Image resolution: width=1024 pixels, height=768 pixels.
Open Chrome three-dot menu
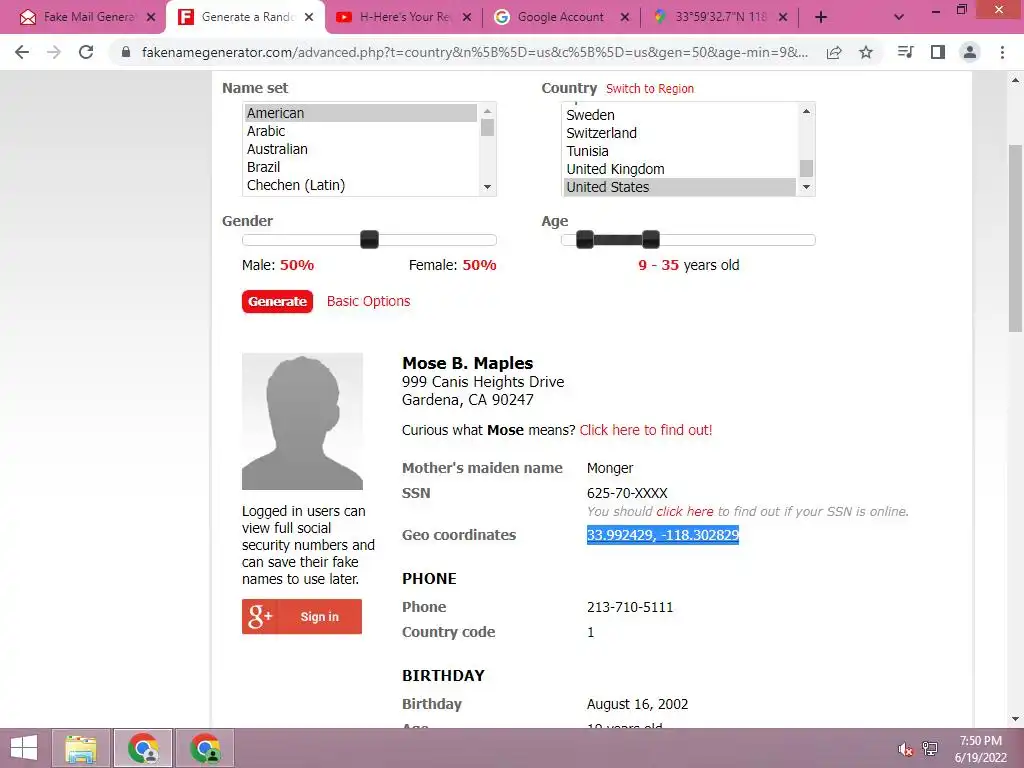tap(1002, 52)
